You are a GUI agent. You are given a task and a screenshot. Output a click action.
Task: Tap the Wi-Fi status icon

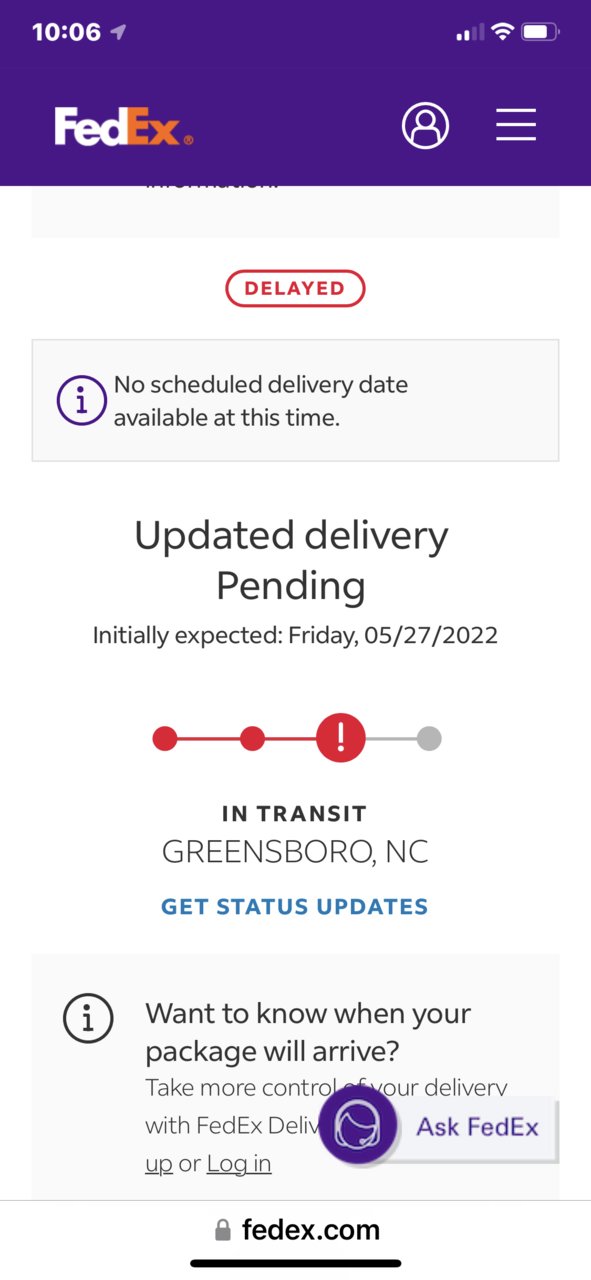point(501,32)
